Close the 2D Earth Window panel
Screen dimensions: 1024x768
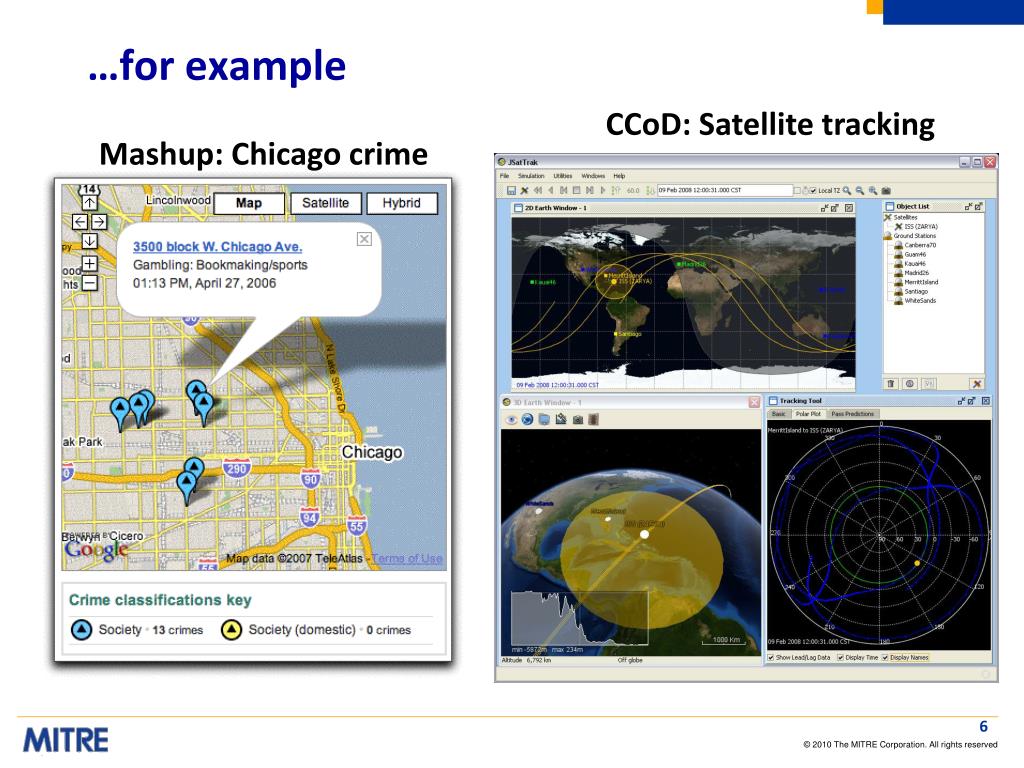click(x=848, y=208)
